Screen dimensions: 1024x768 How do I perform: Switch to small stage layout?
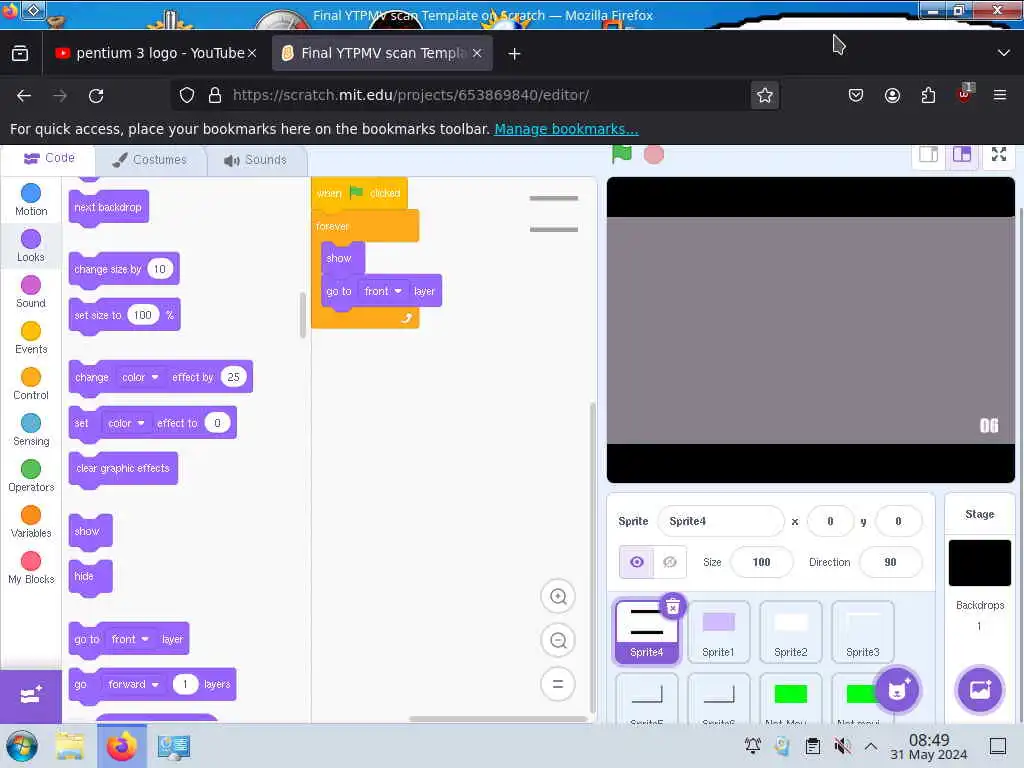pos(928,155)
